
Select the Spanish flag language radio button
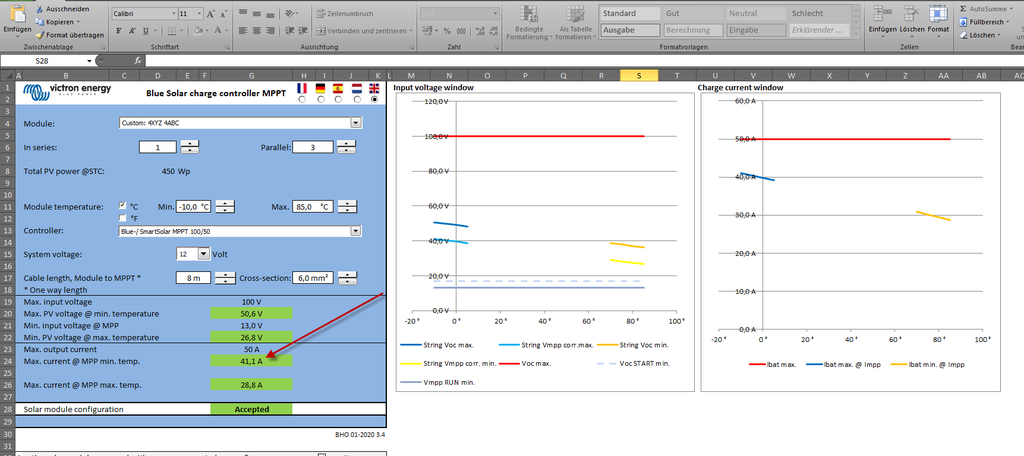(338, 100)
